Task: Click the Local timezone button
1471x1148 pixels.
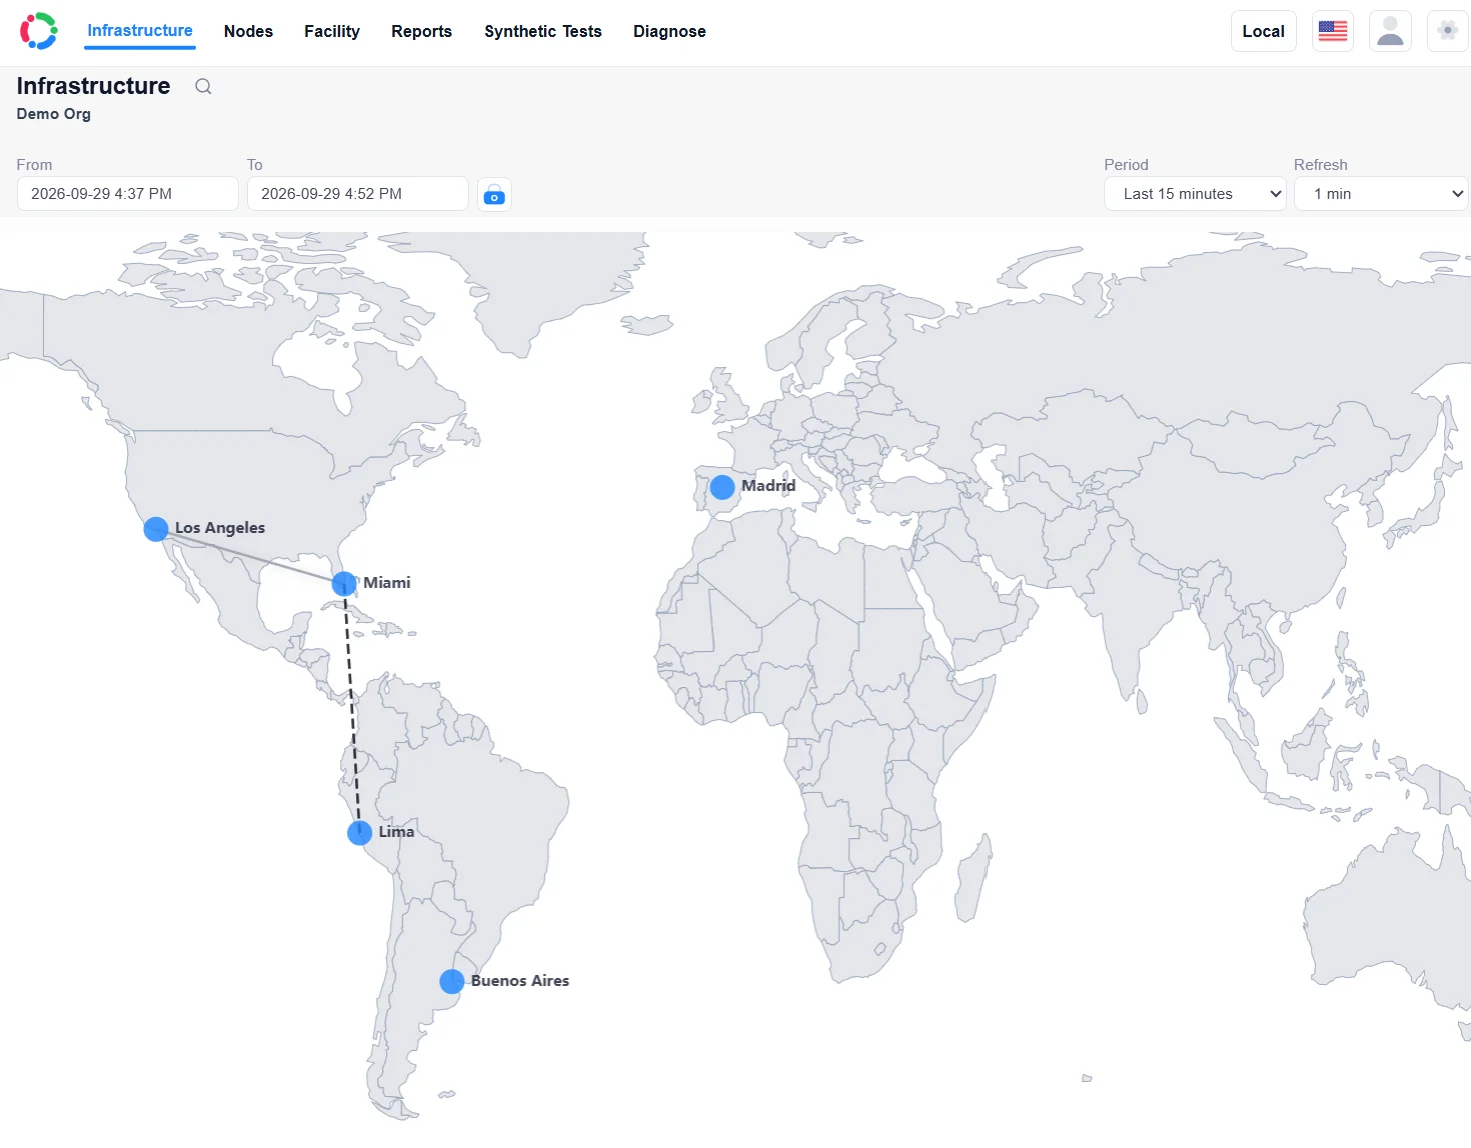Action: (x=1263, y=31)
